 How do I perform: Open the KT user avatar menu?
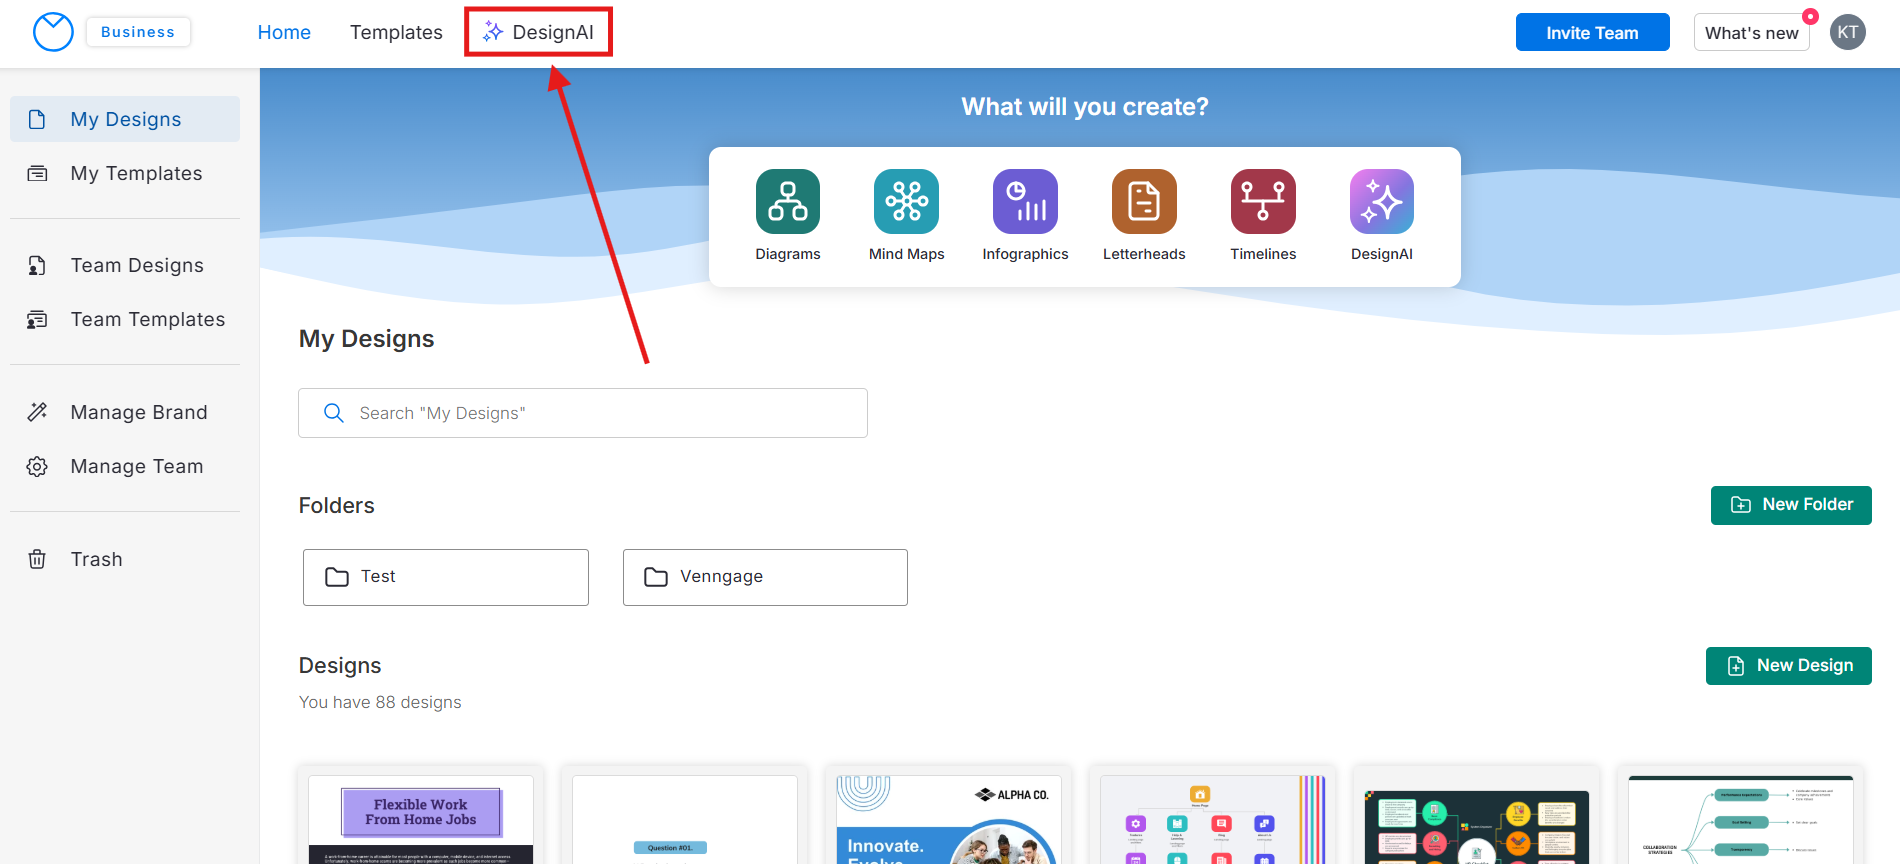[1847, 32]
